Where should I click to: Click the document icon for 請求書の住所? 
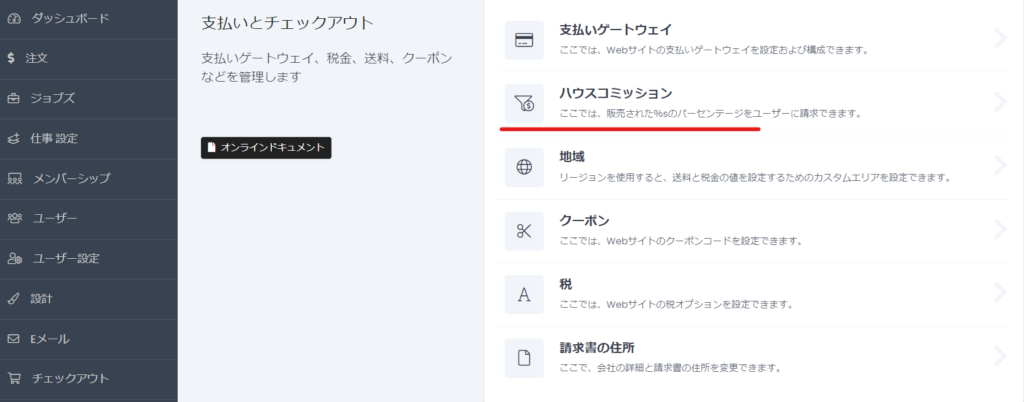click(524, 357)
